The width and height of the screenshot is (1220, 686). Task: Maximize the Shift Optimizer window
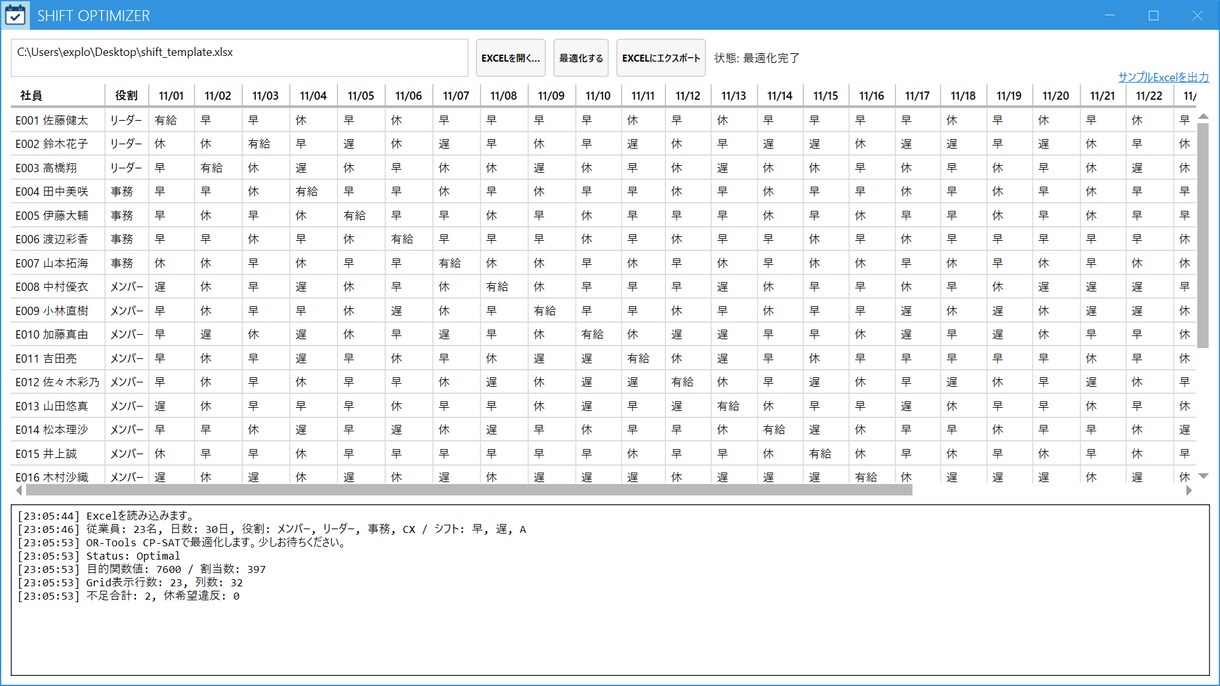1153,15
